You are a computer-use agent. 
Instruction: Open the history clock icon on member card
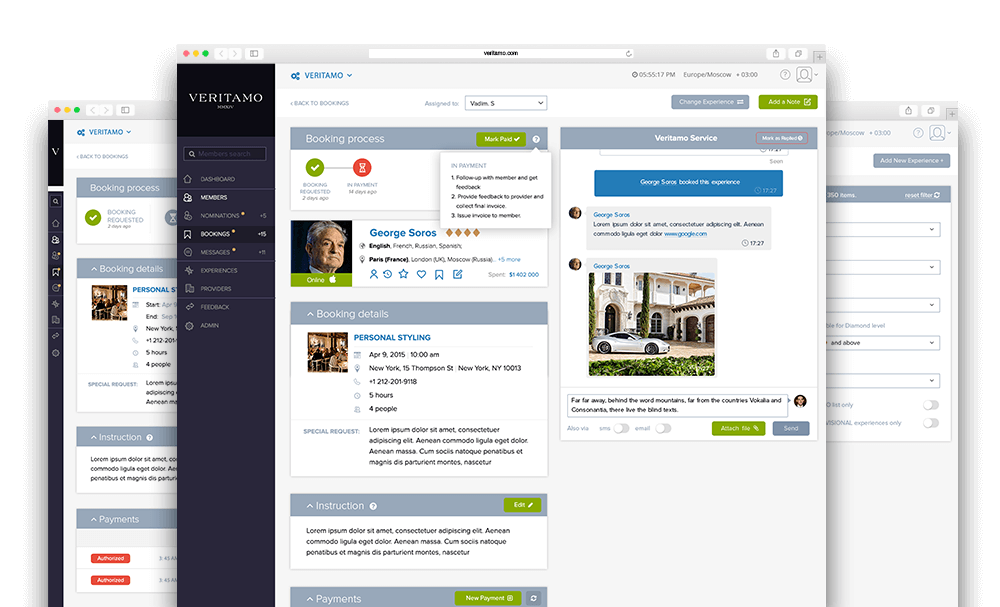pyautogui.click(x=387, y=273)
